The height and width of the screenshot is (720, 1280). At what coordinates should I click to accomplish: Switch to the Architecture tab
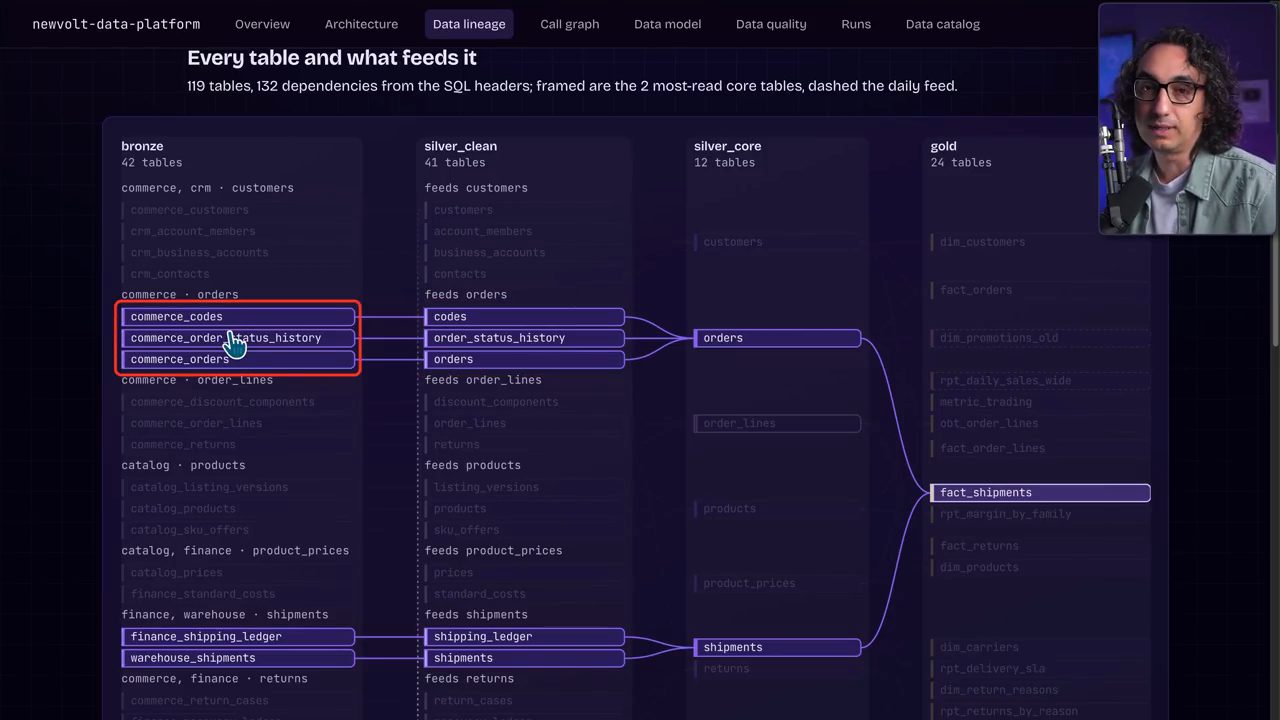click(x=361, y=24)
